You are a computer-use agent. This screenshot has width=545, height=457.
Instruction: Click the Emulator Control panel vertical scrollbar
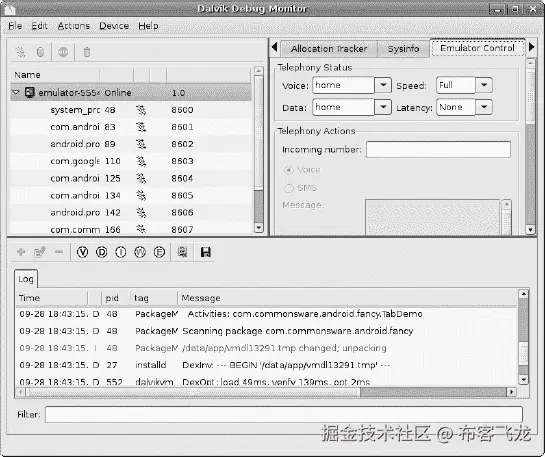click(530, 146)
